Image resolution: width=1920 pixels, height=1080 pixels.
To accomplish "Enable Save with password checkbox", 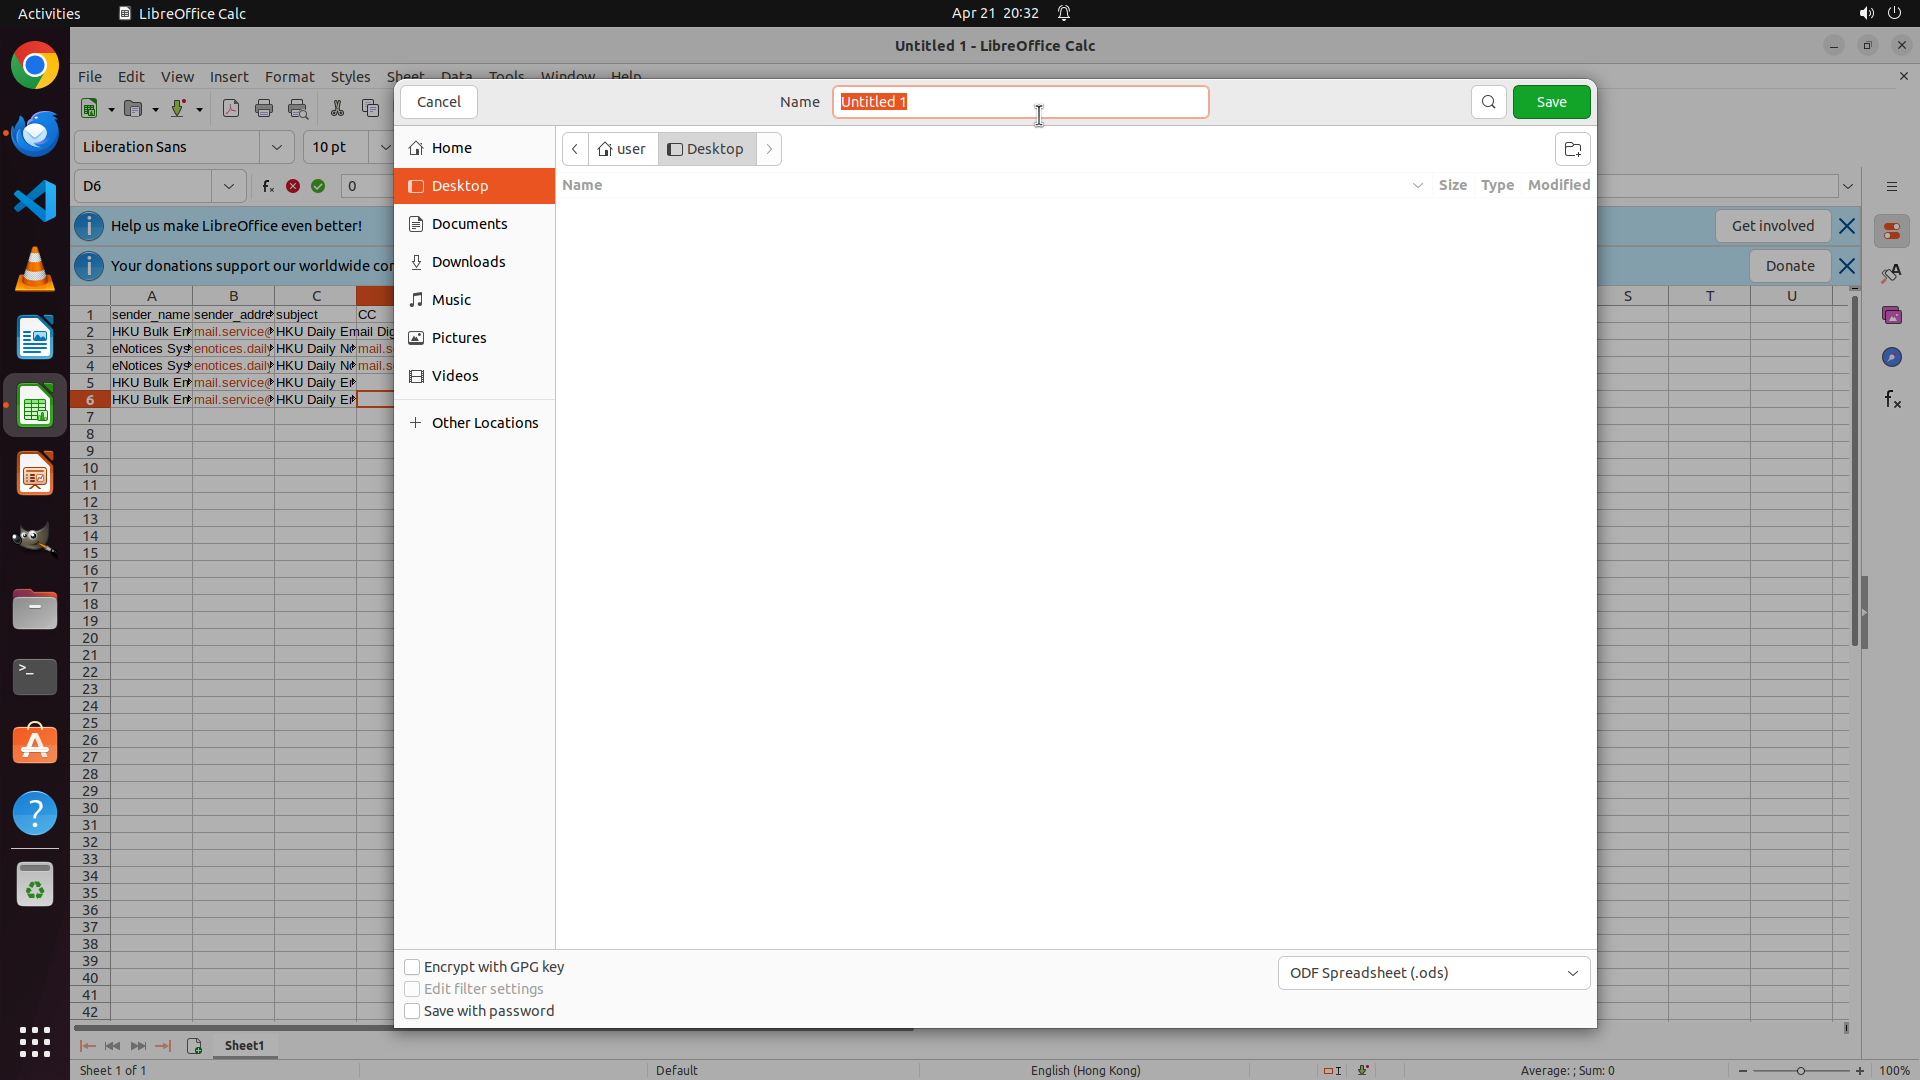I will pos(412,1011).
